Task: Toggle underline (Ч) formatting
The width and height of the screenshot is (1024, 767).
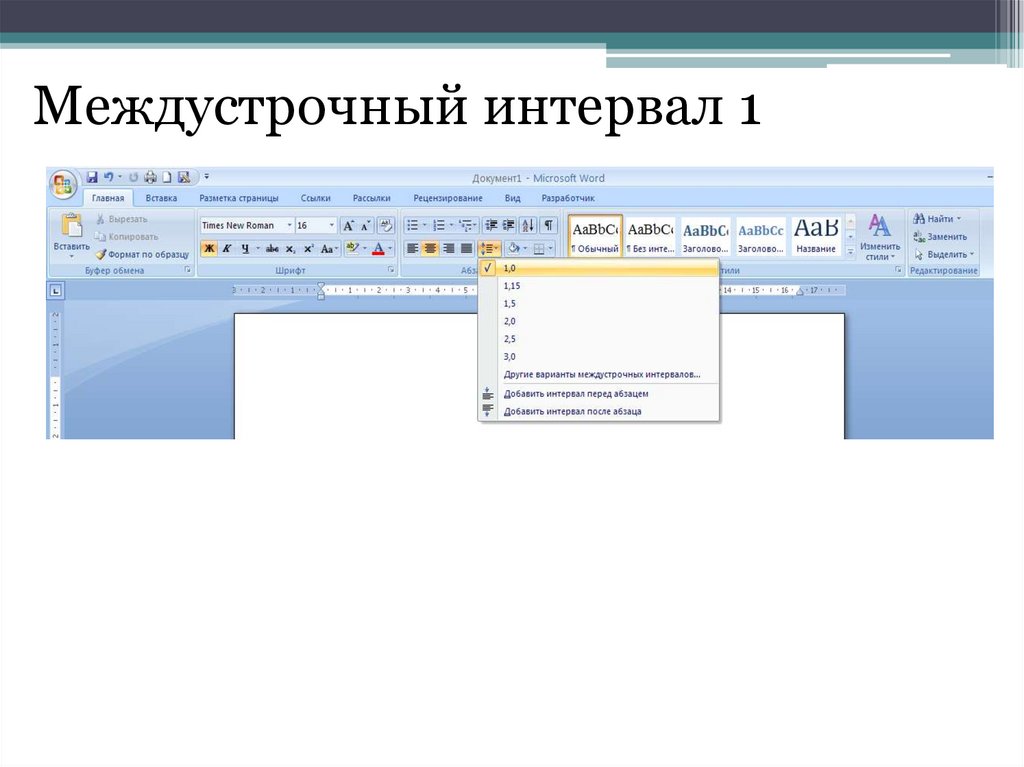Action: point(245,249)
